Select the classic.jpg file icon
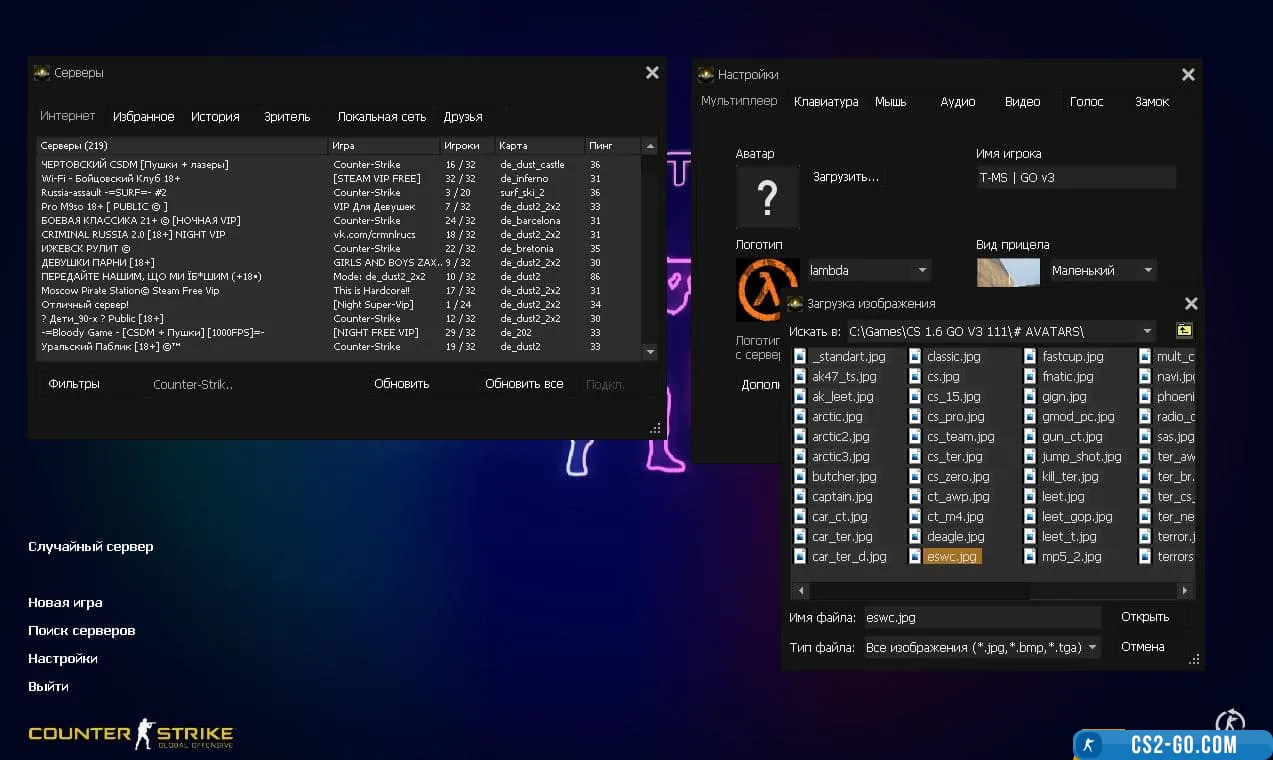1273x760 pixels. (916, 357)
